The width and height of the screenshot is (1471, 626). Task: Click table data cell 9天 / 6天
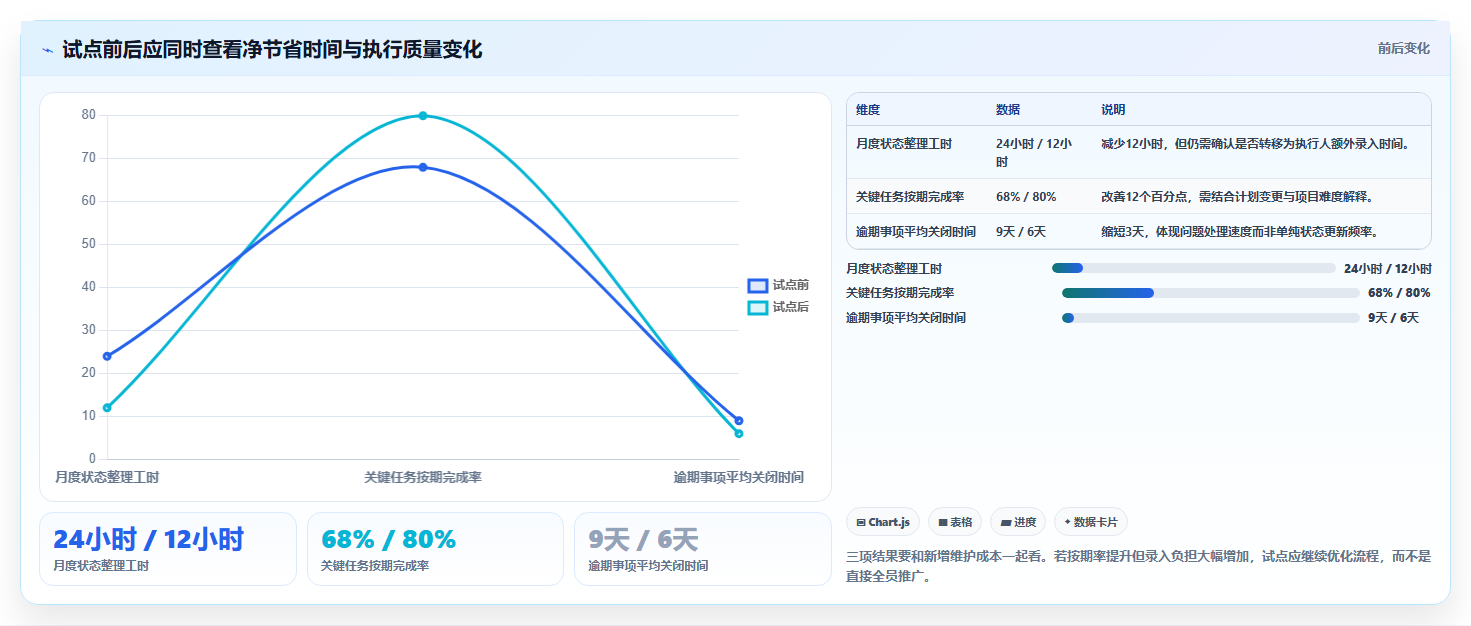(x=1021, y=232)
